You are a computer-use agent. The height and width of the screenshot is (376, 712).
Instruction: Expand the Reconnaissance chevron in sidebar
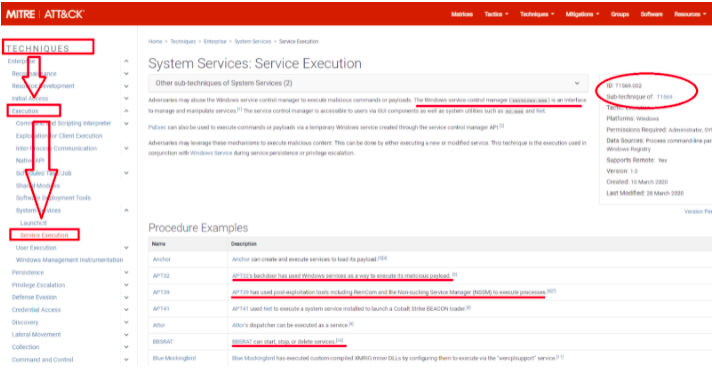[x=126, y=74]
